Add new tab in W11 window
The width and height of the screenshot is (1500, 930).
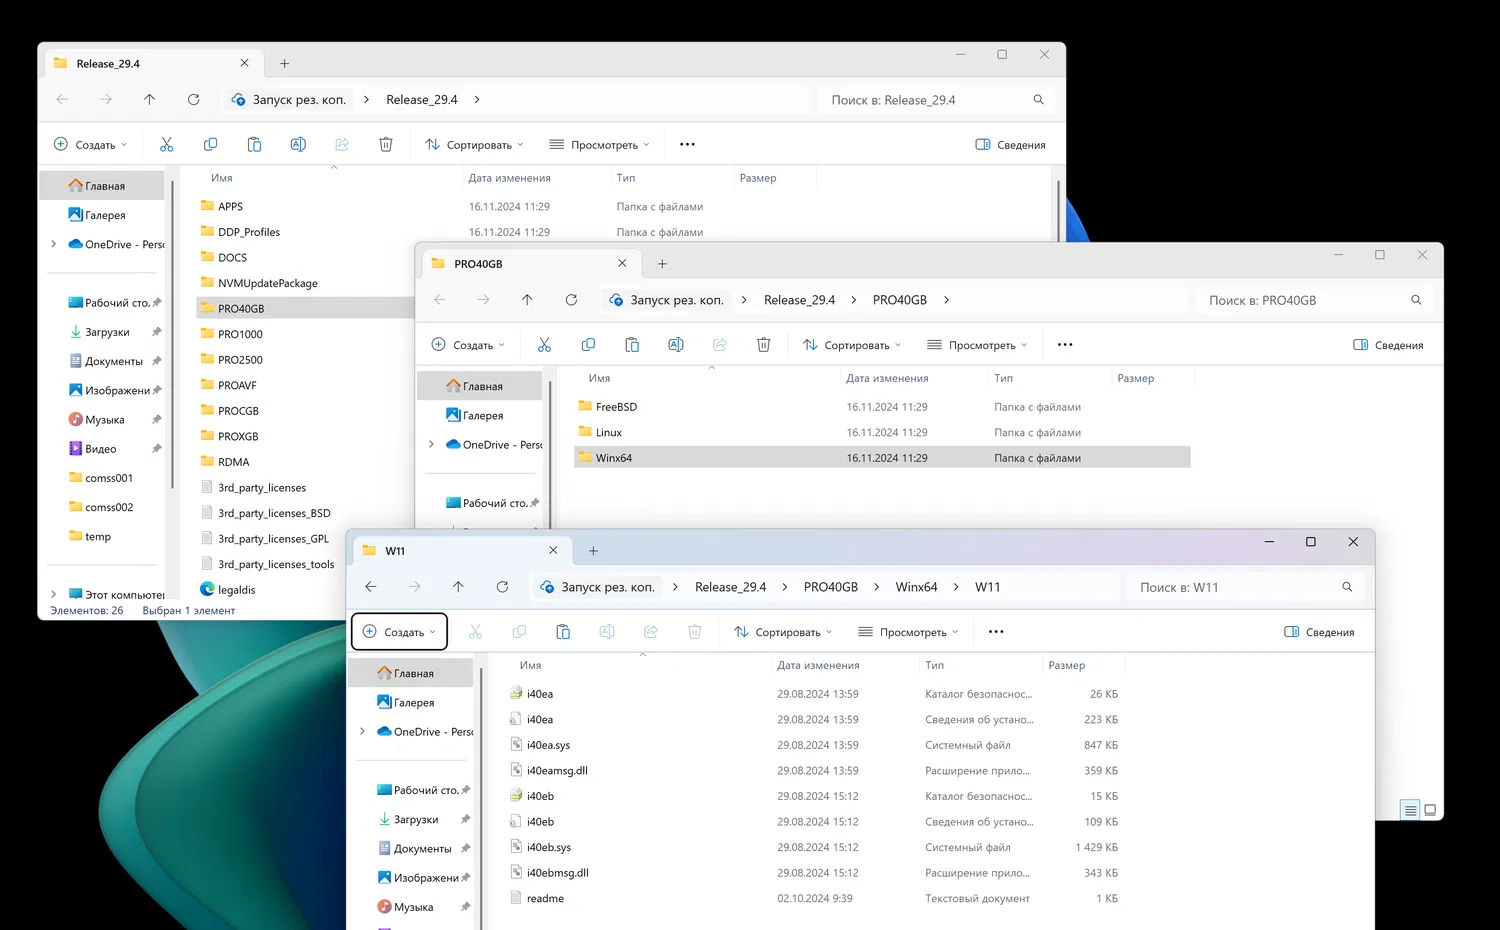pos(593,551)
